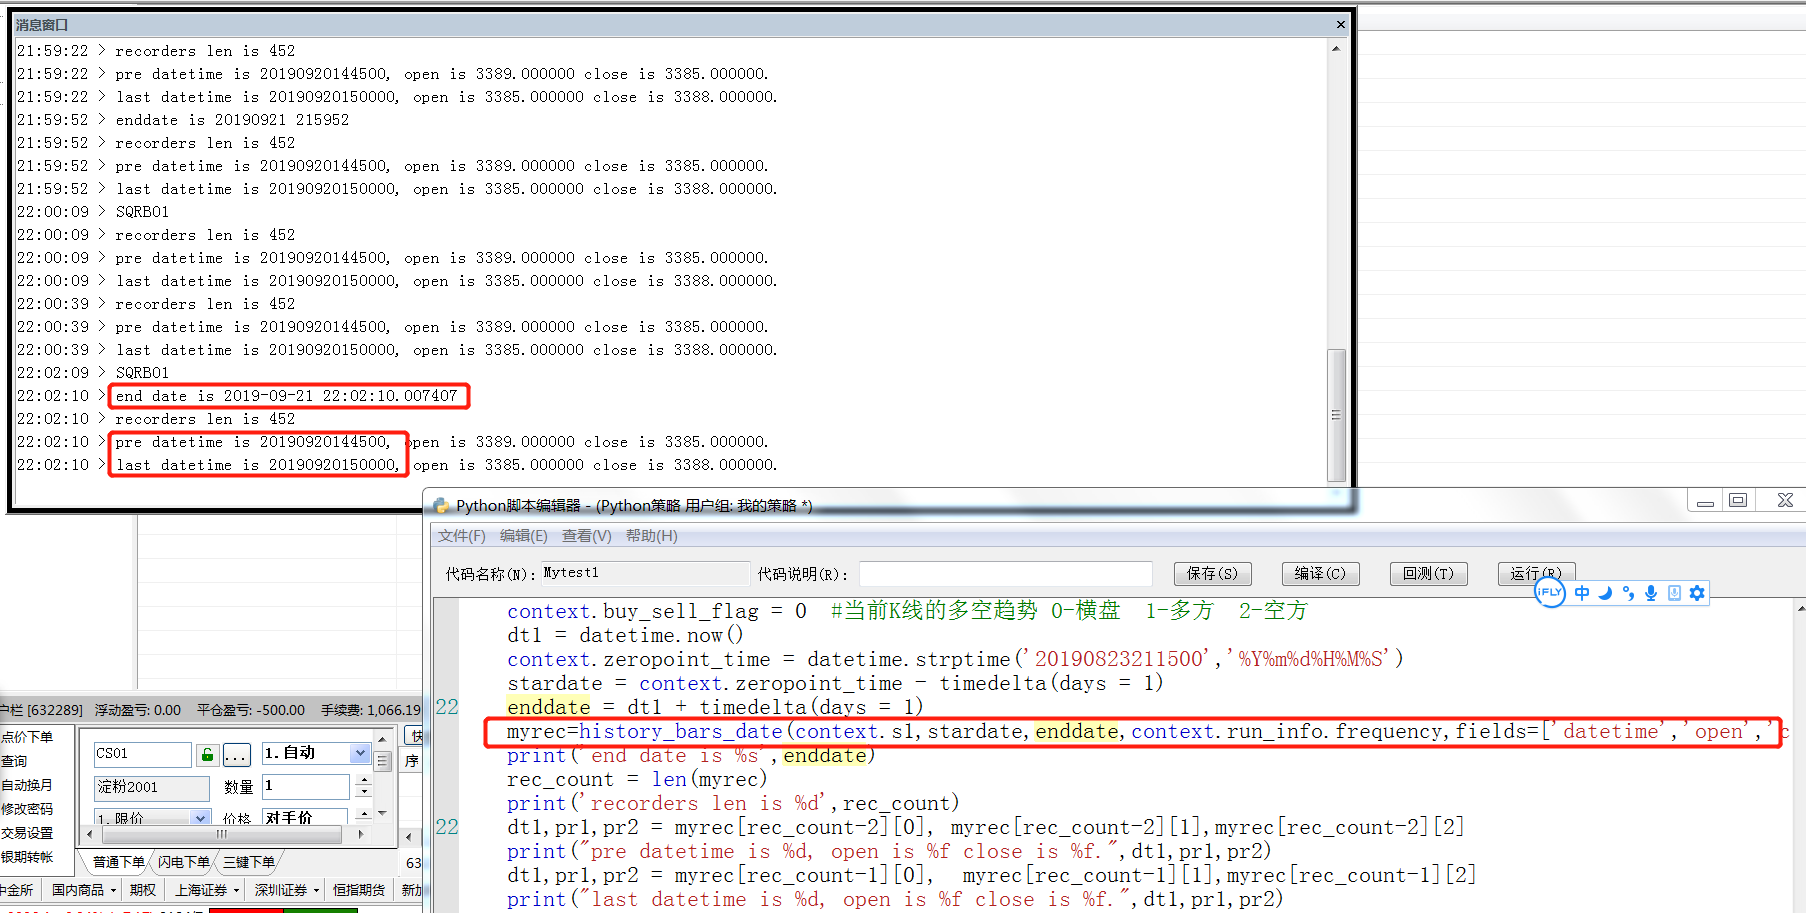The width and height of the screenshot is (1806, 913).
Task: Click the 价格 对手价 price field
Action: click(305, 817)
